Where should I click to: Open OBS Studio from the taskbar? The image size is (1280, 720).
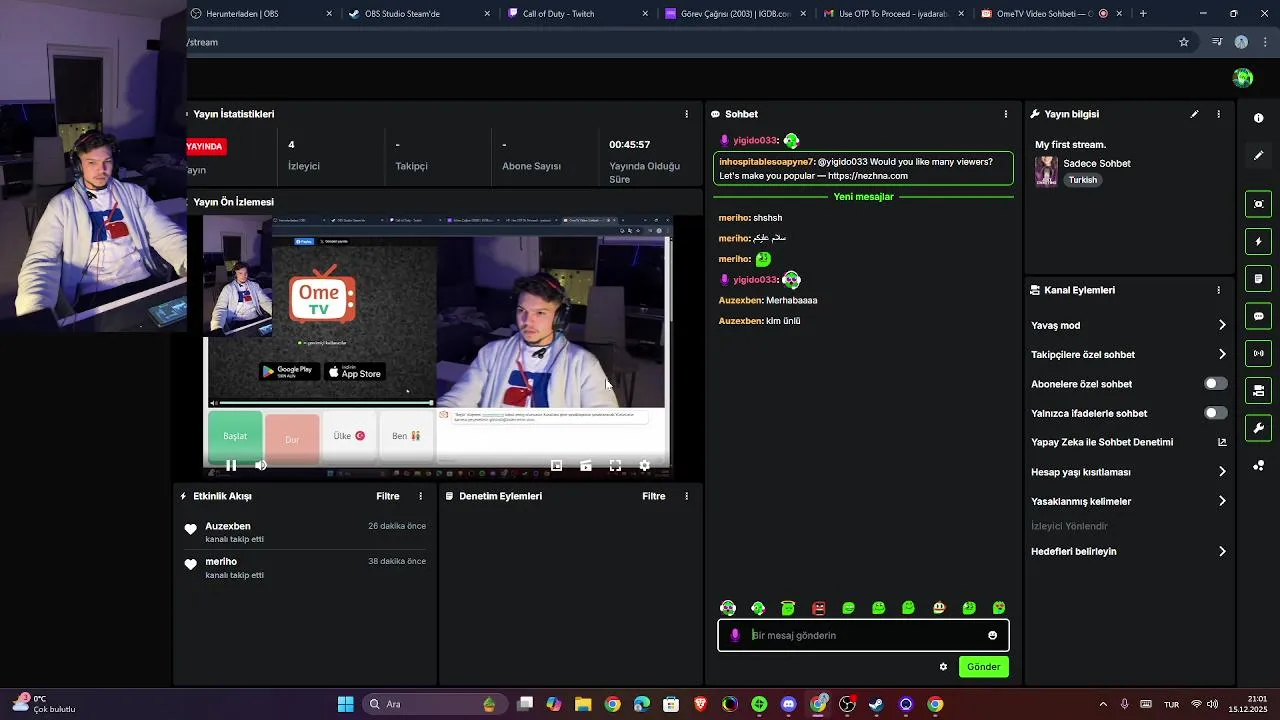[847, 704]
